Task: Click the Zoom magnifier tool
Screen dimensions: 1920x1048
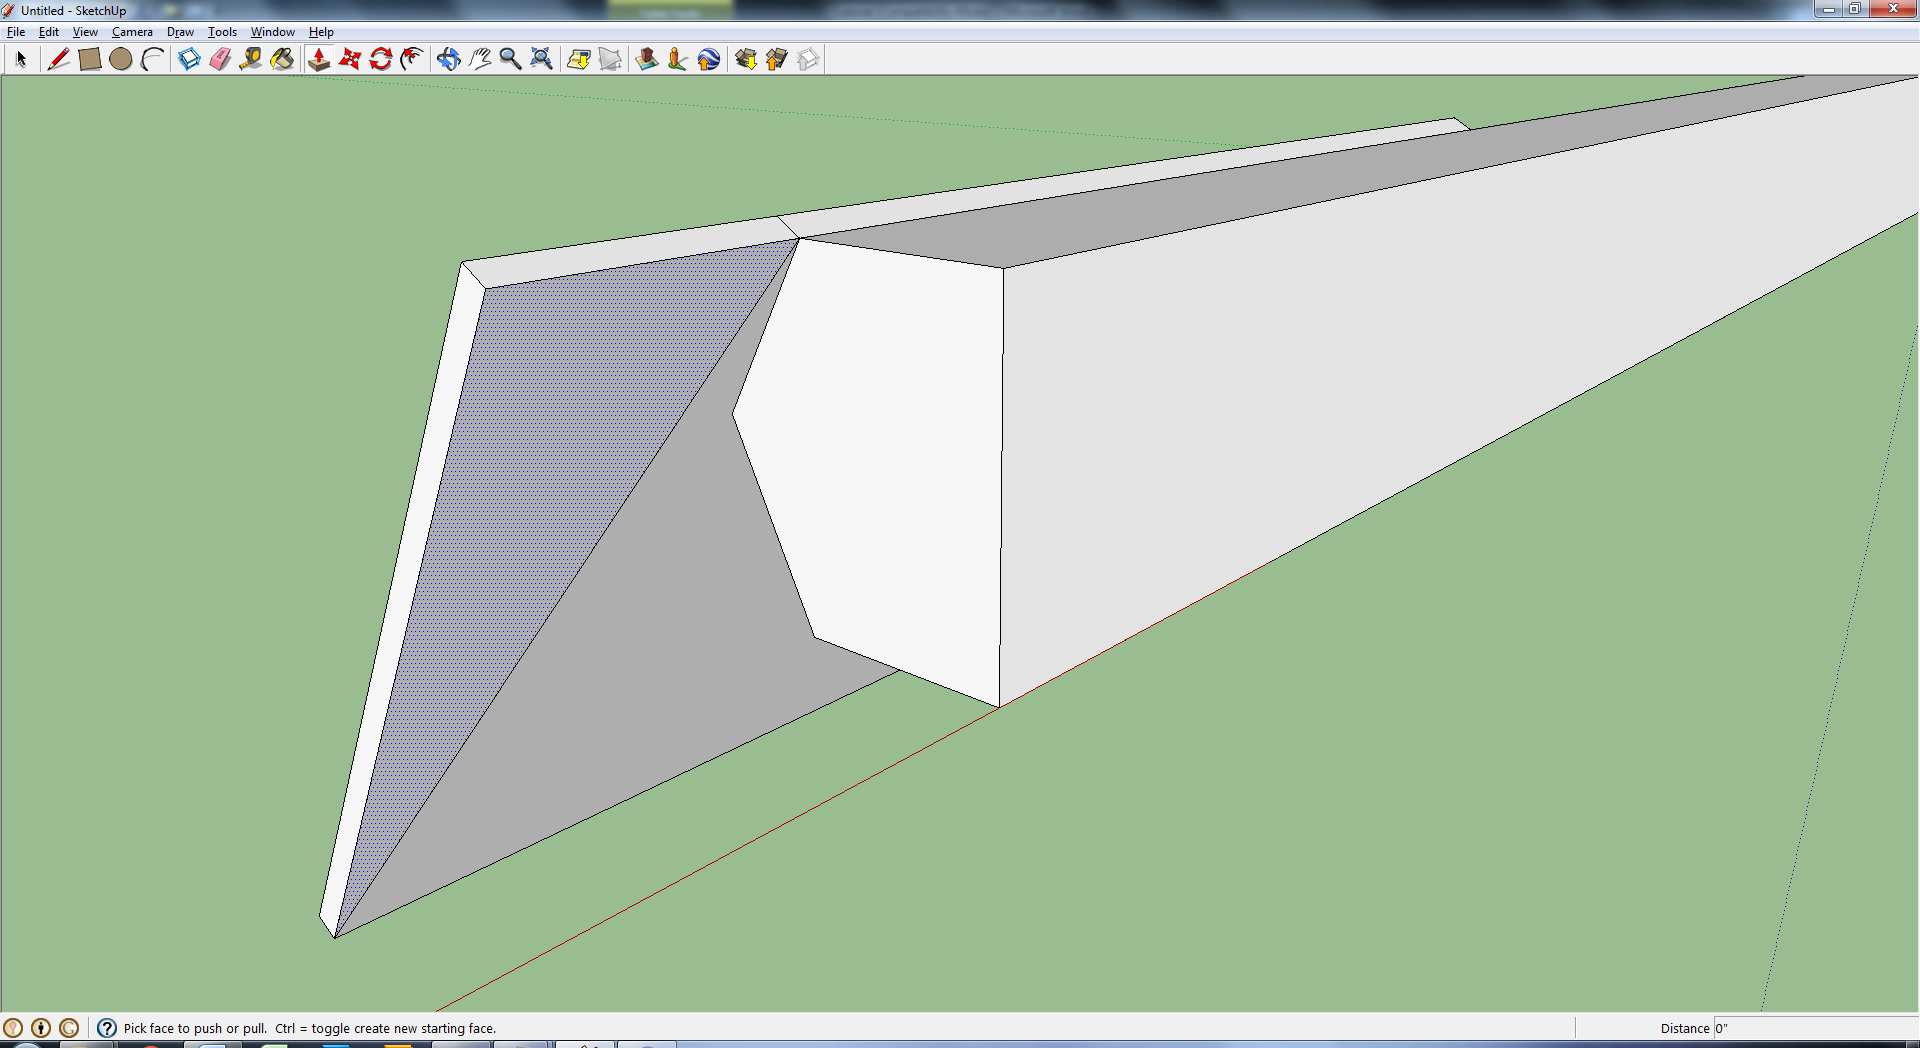Action: [x=511, y=59]
